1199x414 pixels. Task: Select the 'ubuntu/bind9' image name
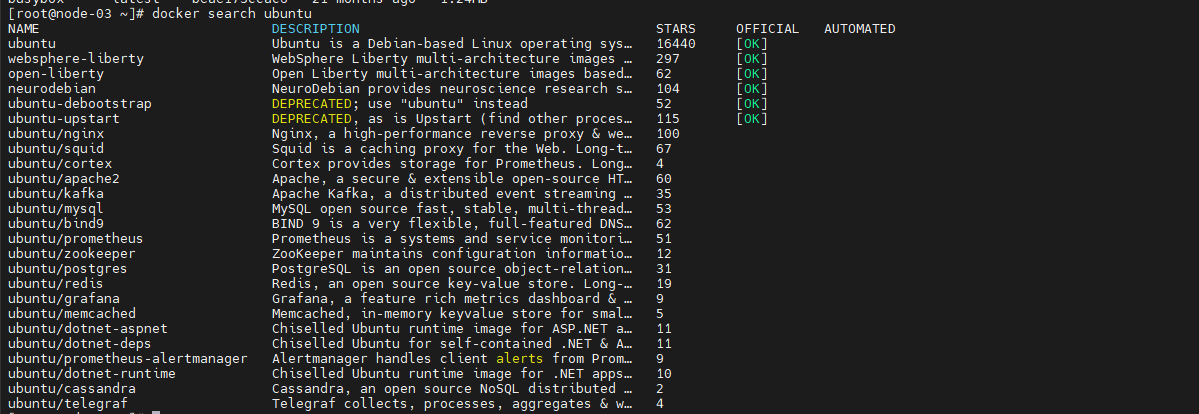(56, 223)
